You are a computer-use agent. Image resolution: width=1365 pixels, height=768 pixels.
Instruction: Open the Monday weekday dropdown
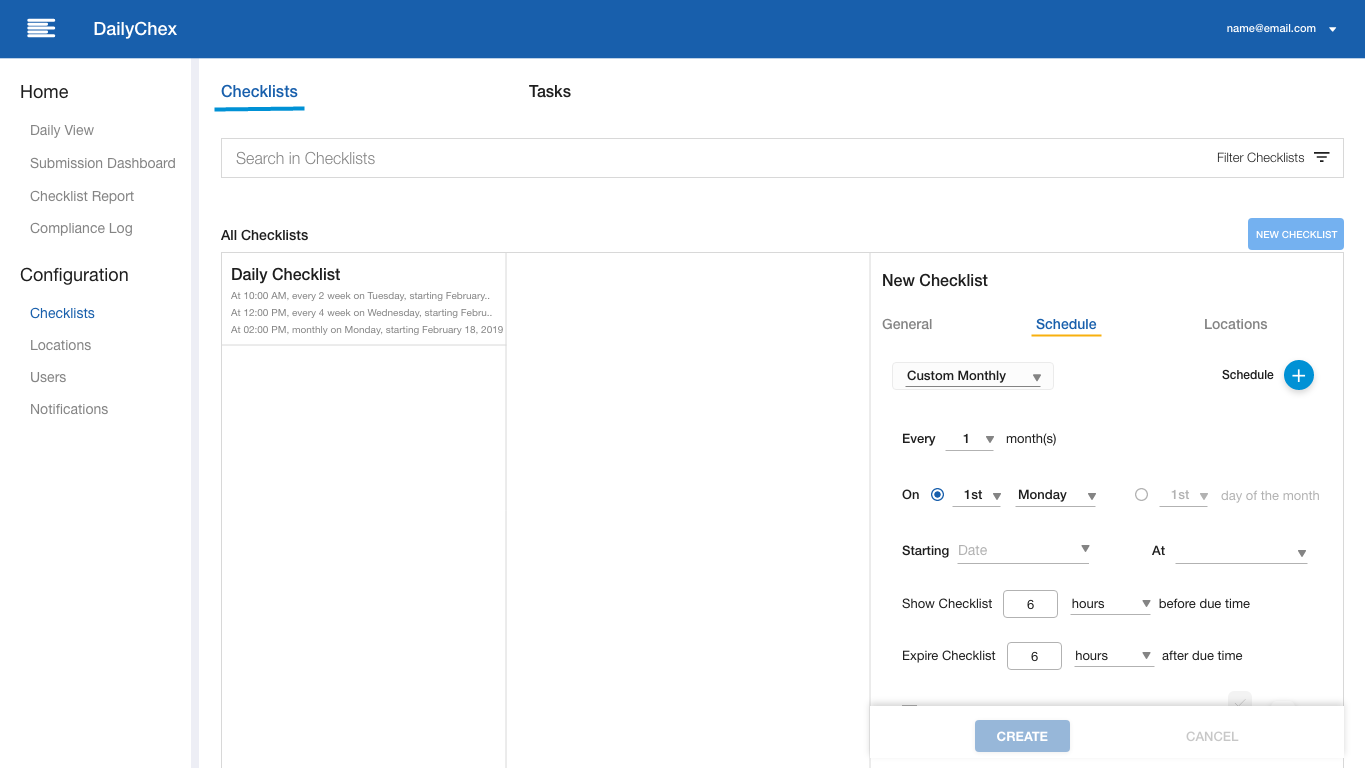[1056, 495]
